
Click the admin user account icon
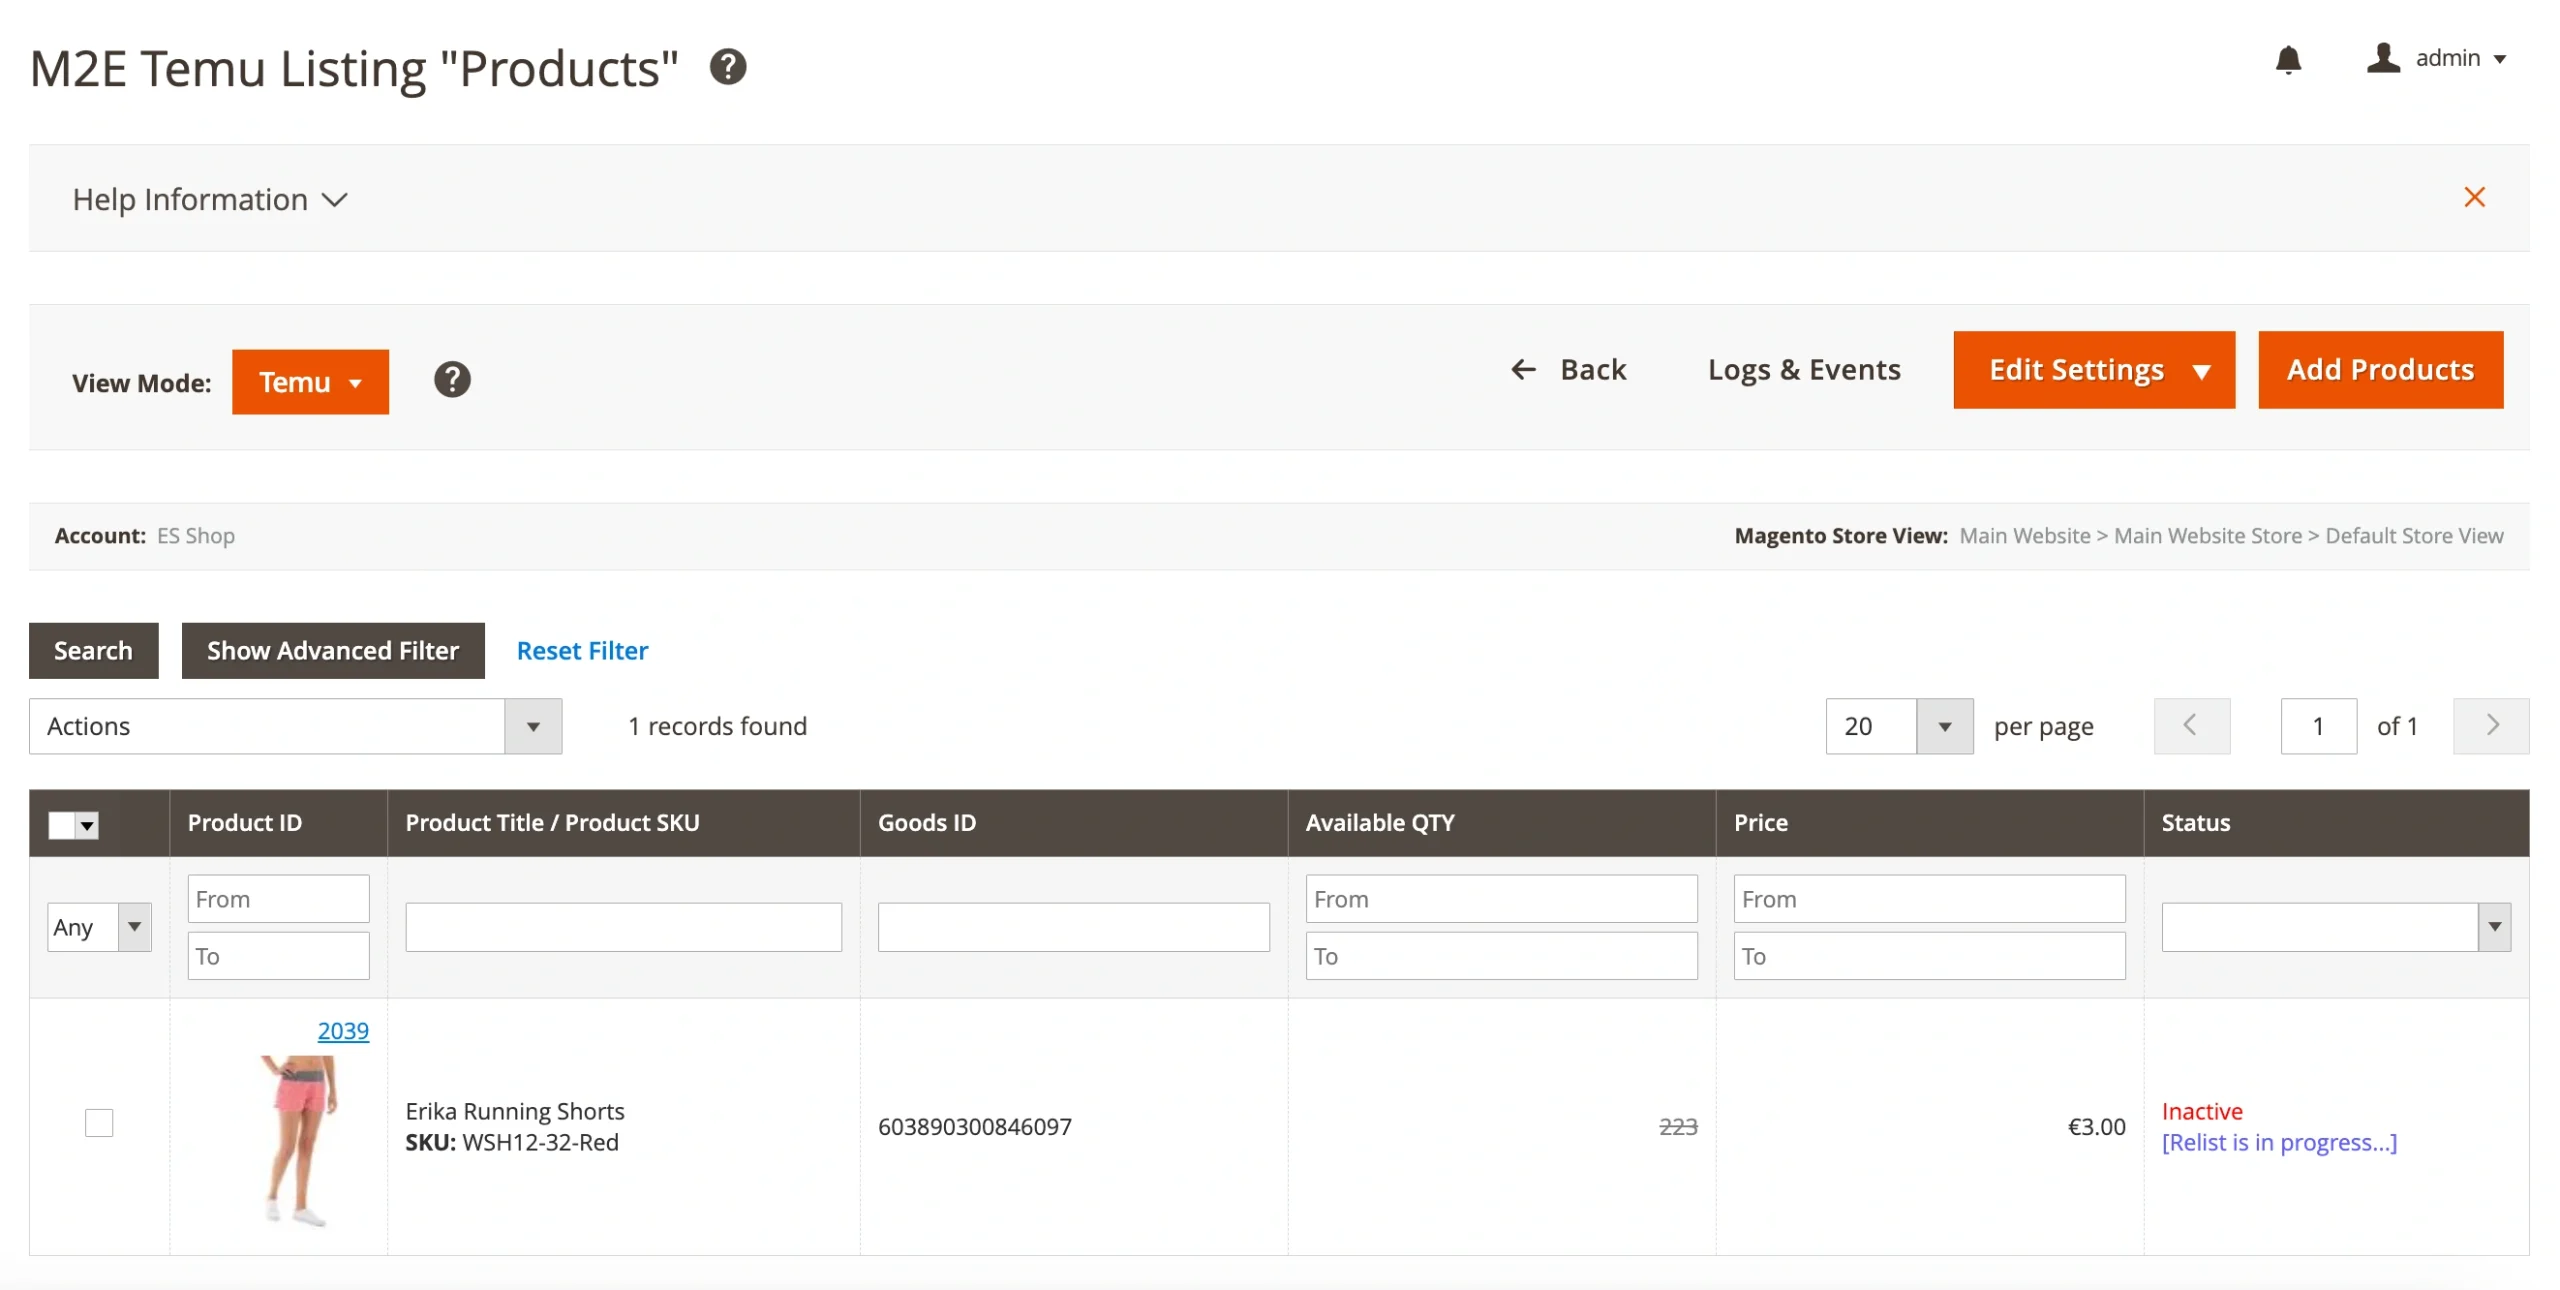coord(2383,58)
